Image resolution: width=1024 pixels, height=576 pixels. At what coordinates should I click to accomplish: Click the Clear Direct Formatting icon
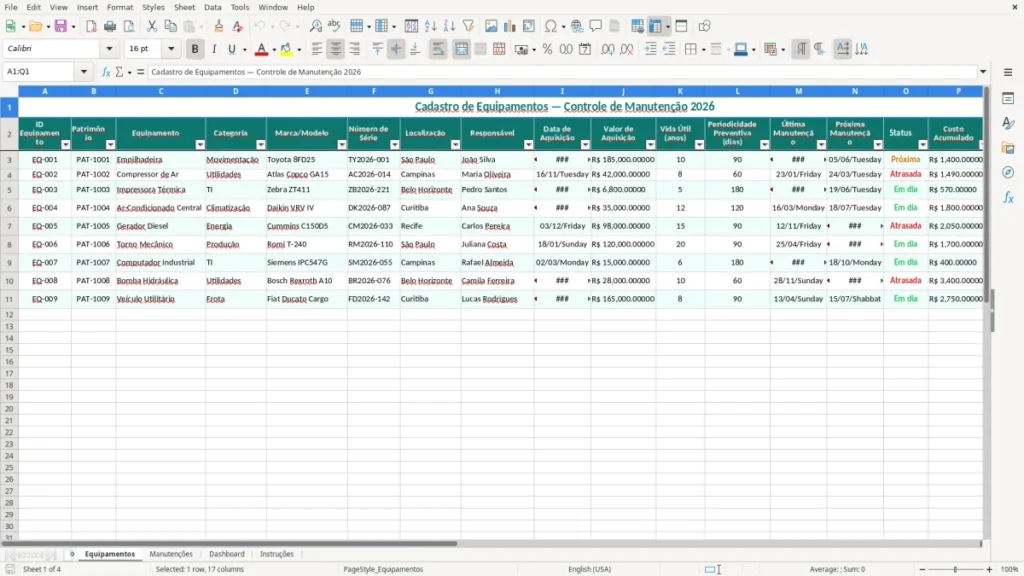coord(238,26)
